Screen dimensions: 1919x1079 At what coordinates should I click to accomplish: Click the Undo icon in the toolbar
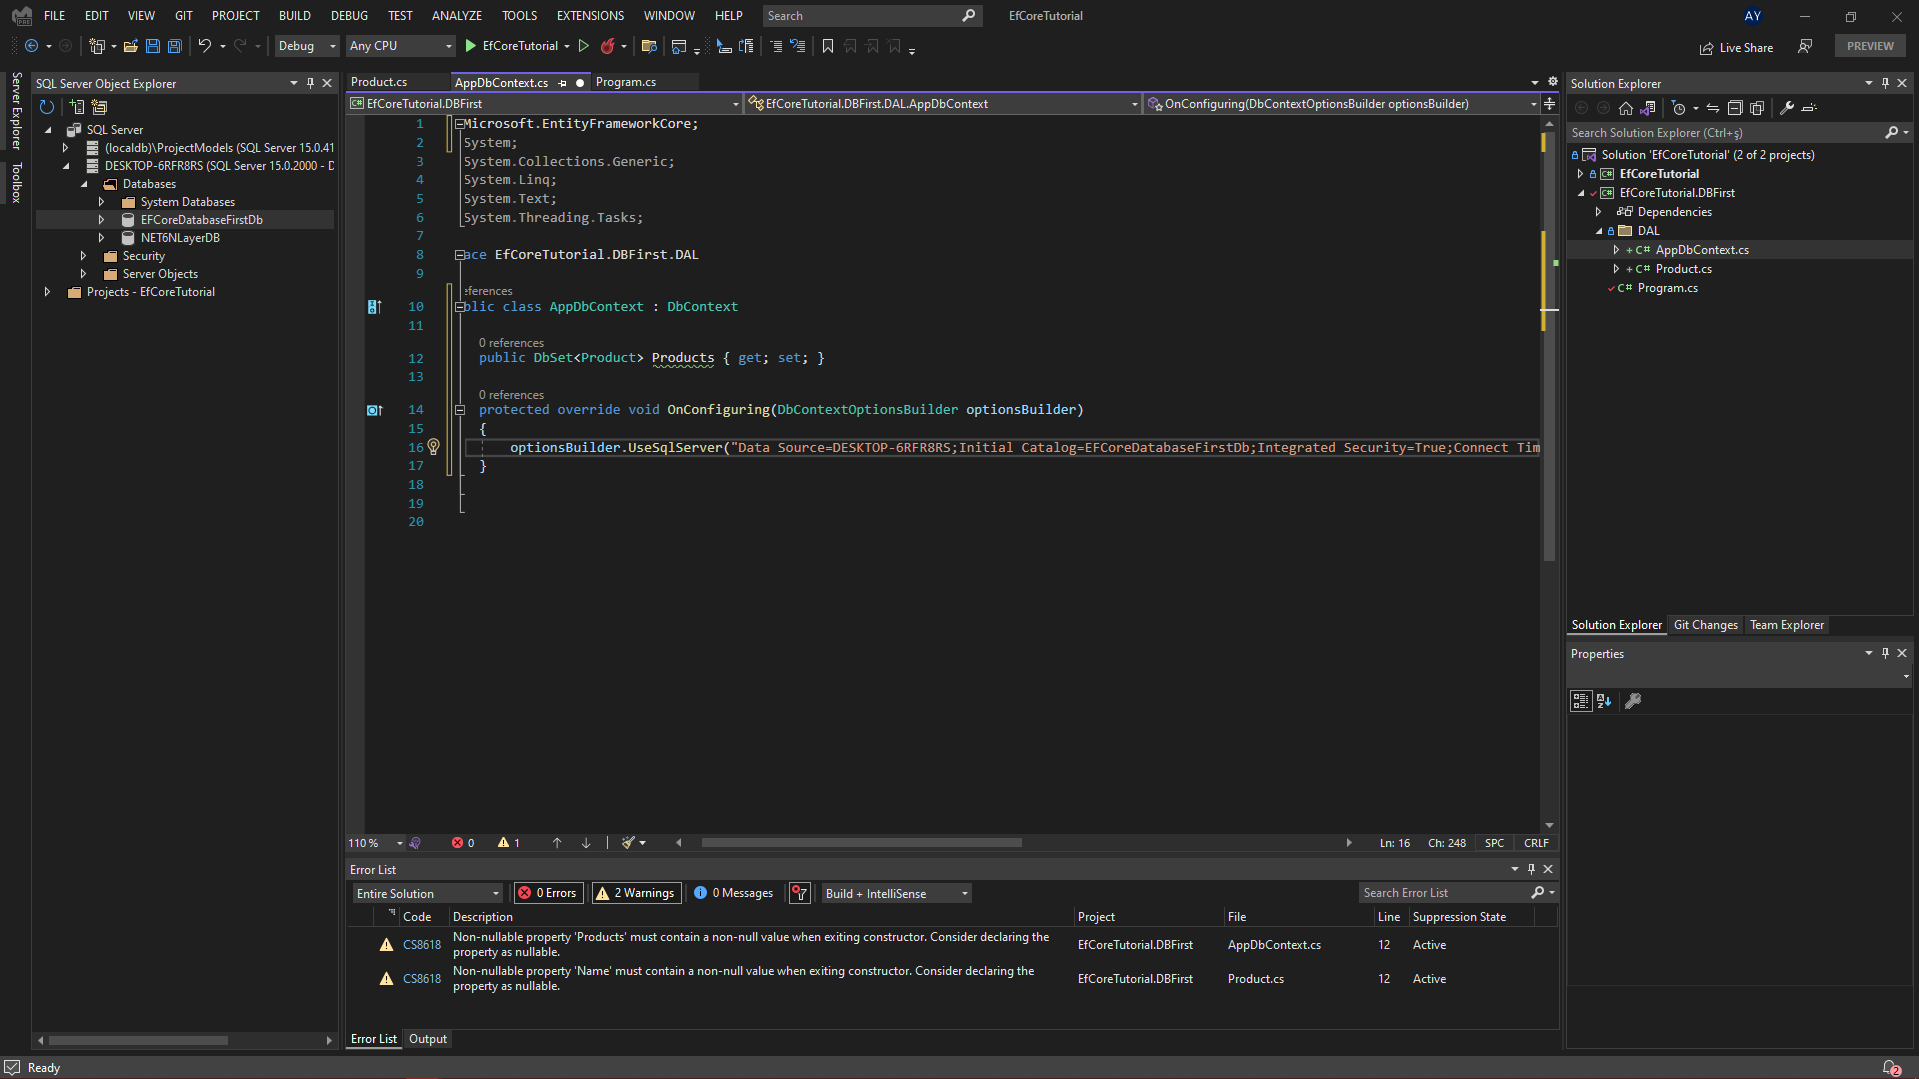click(205, 46)
